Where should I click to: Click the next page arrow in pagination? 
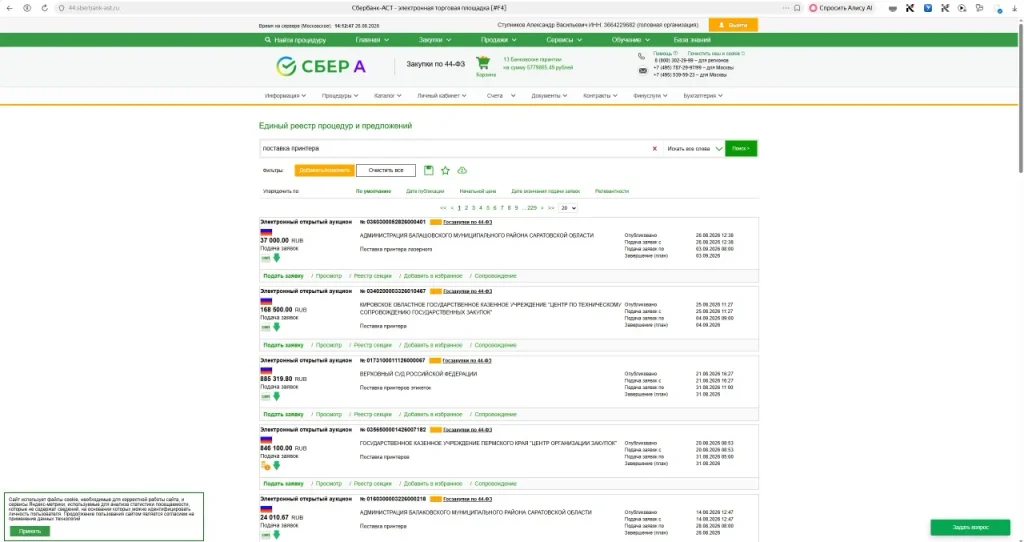click(542, 208)
